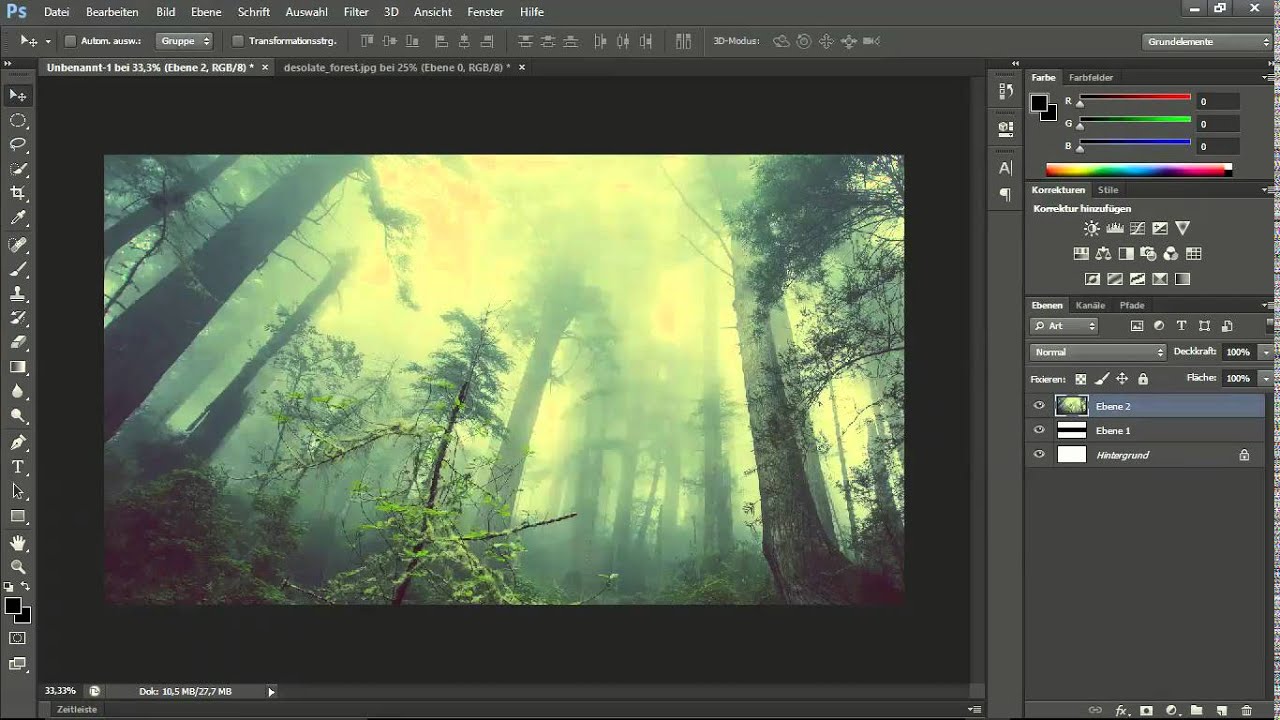
Task: Select the History Brush tool
Action: [x=18, y=318]
